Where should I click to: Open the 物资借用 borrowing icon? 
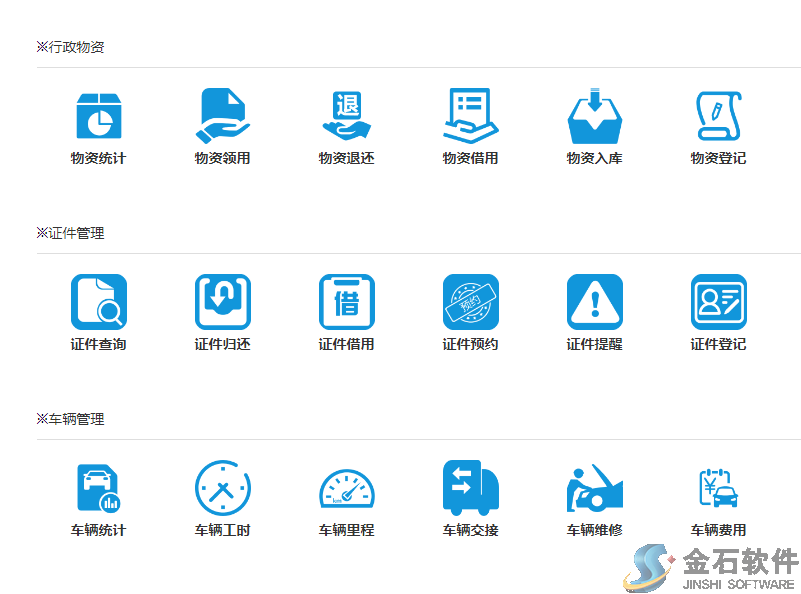click(470, 116)
